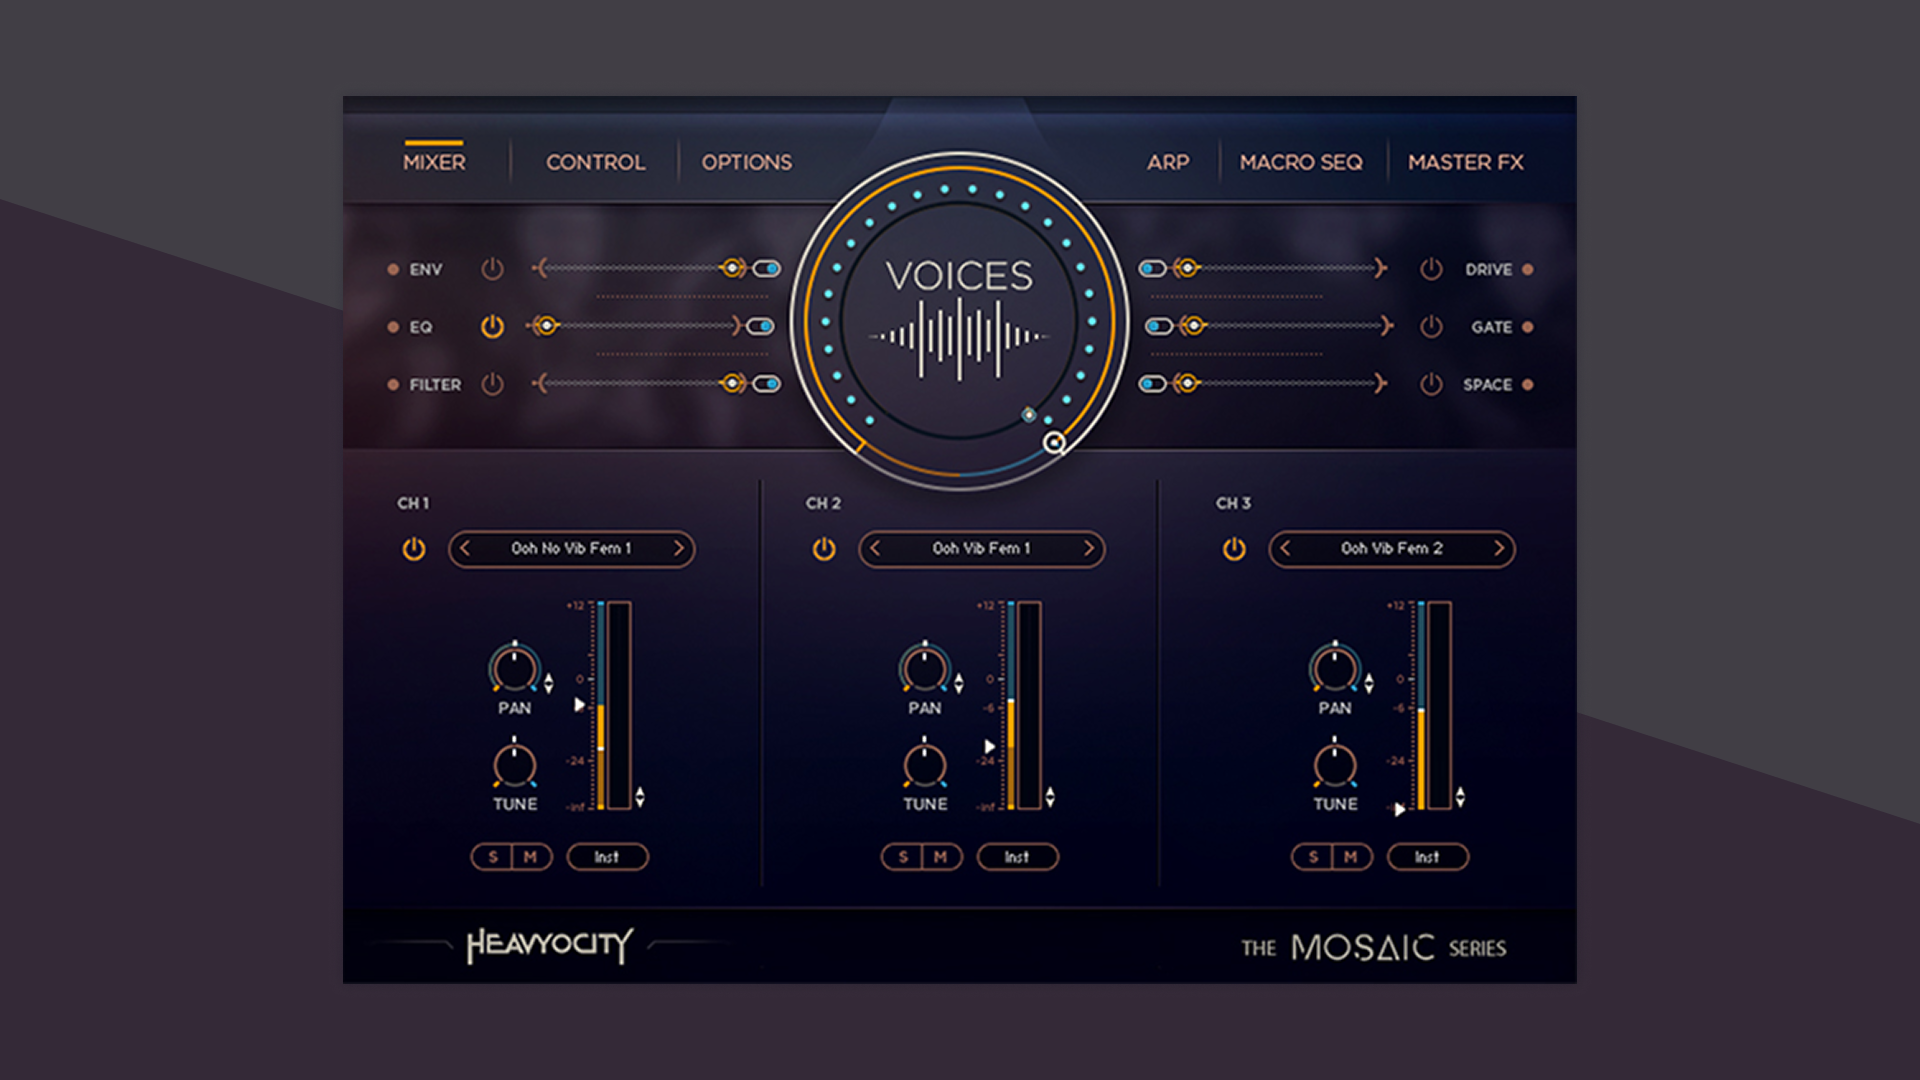Viewport: 1920px width, 1080px height.
Task: Mute channel CH 2 with the M button
Action: point(940,856)
